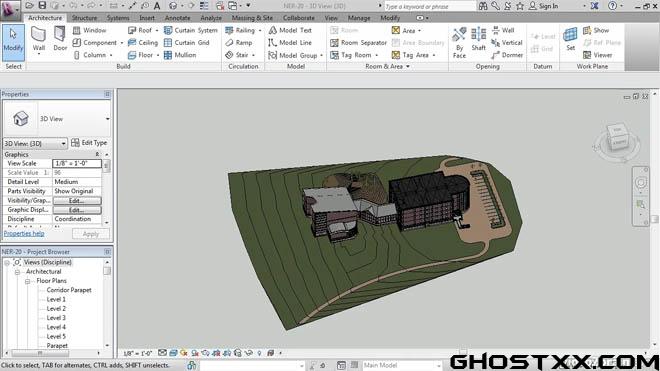660x371 pixels.
Task: Pick the Door tool
Action: point(60,40)
